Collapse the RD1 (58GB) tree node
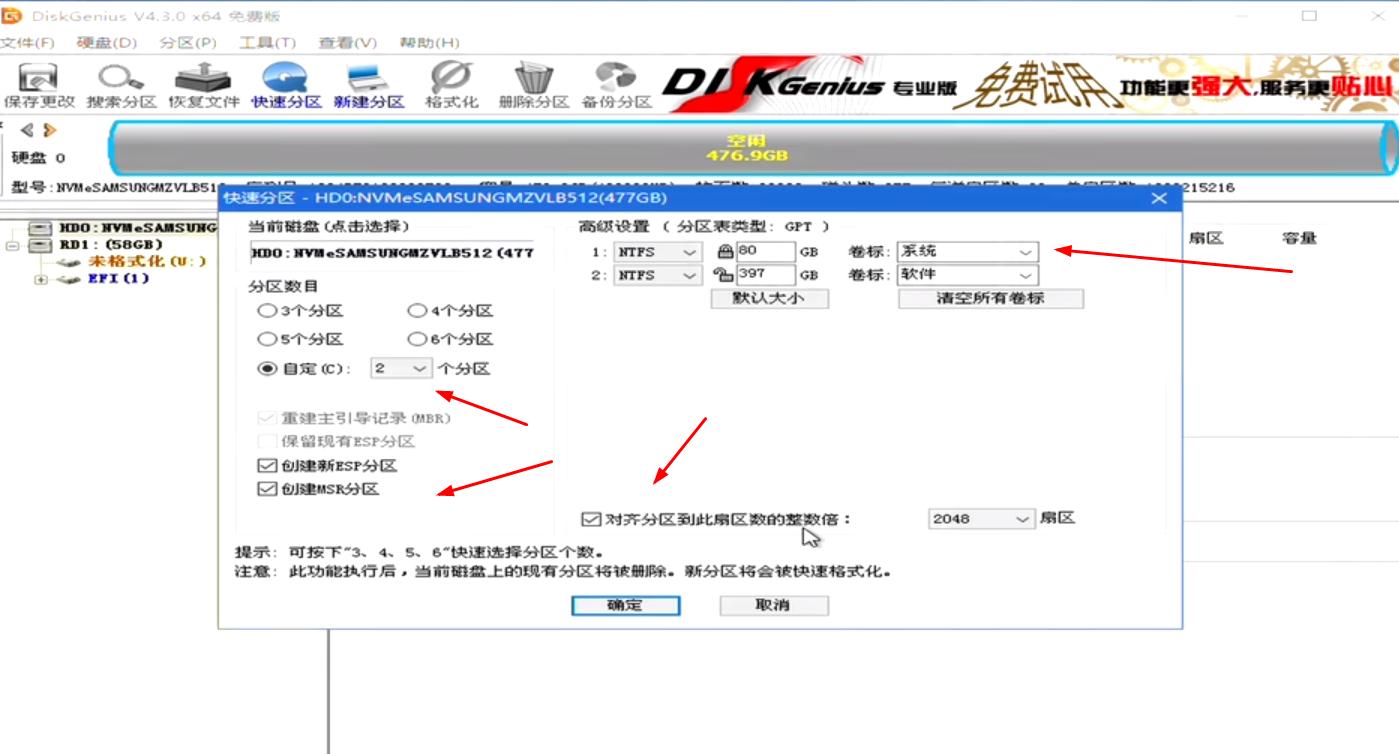Screen dimensions: 1399x754 click(13, 245)
